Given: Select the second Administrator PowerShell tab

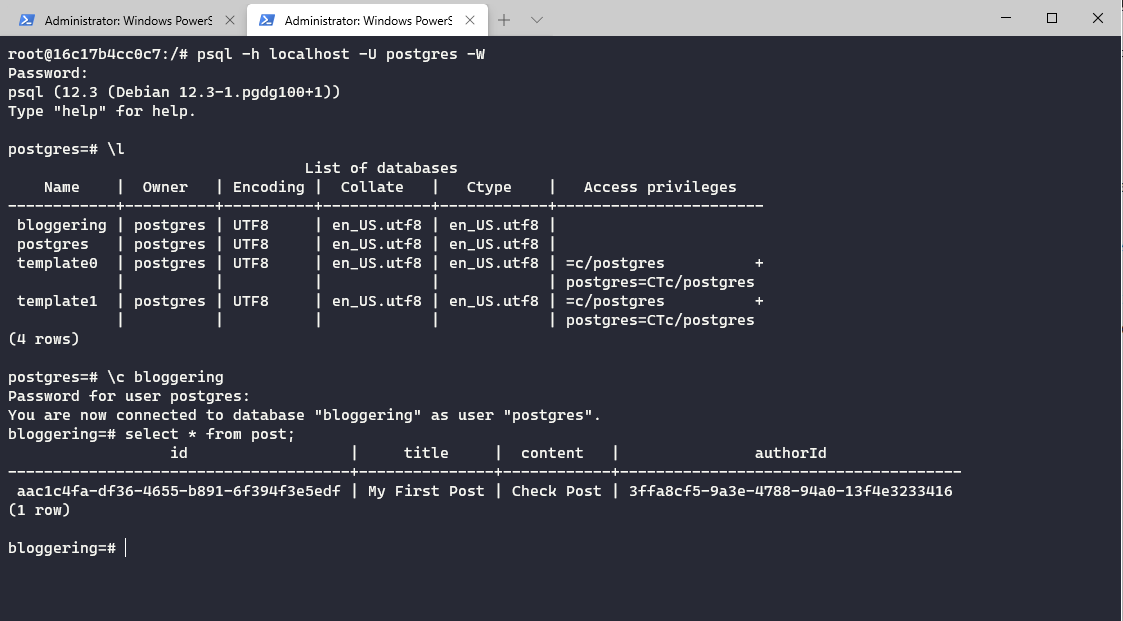Looking at the screenshot, I should [367, 20].
